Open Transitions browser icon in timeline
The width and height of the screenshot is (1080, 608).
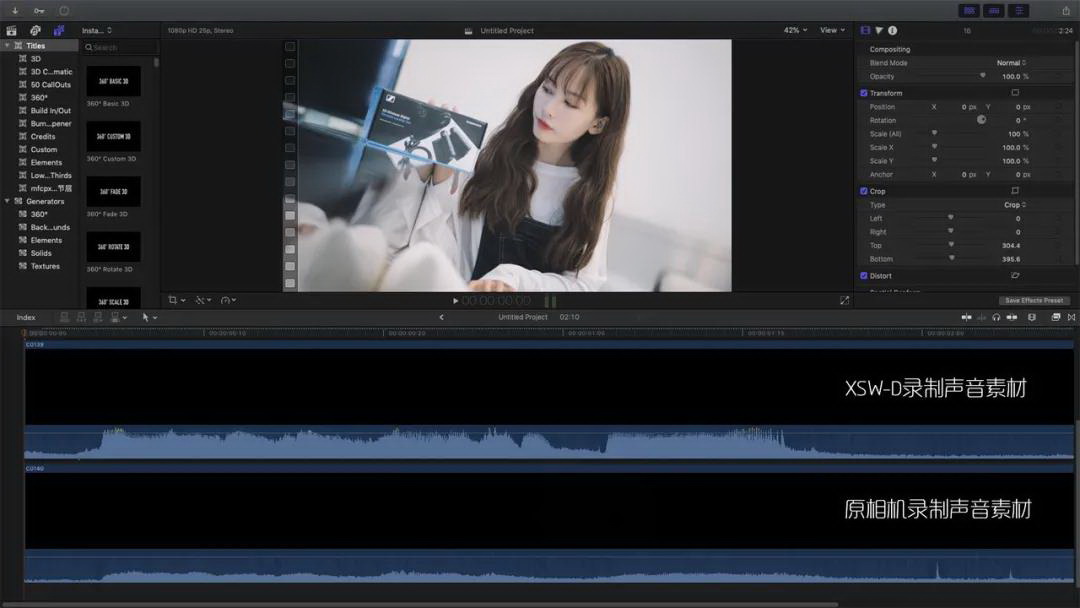point(1071,317)
